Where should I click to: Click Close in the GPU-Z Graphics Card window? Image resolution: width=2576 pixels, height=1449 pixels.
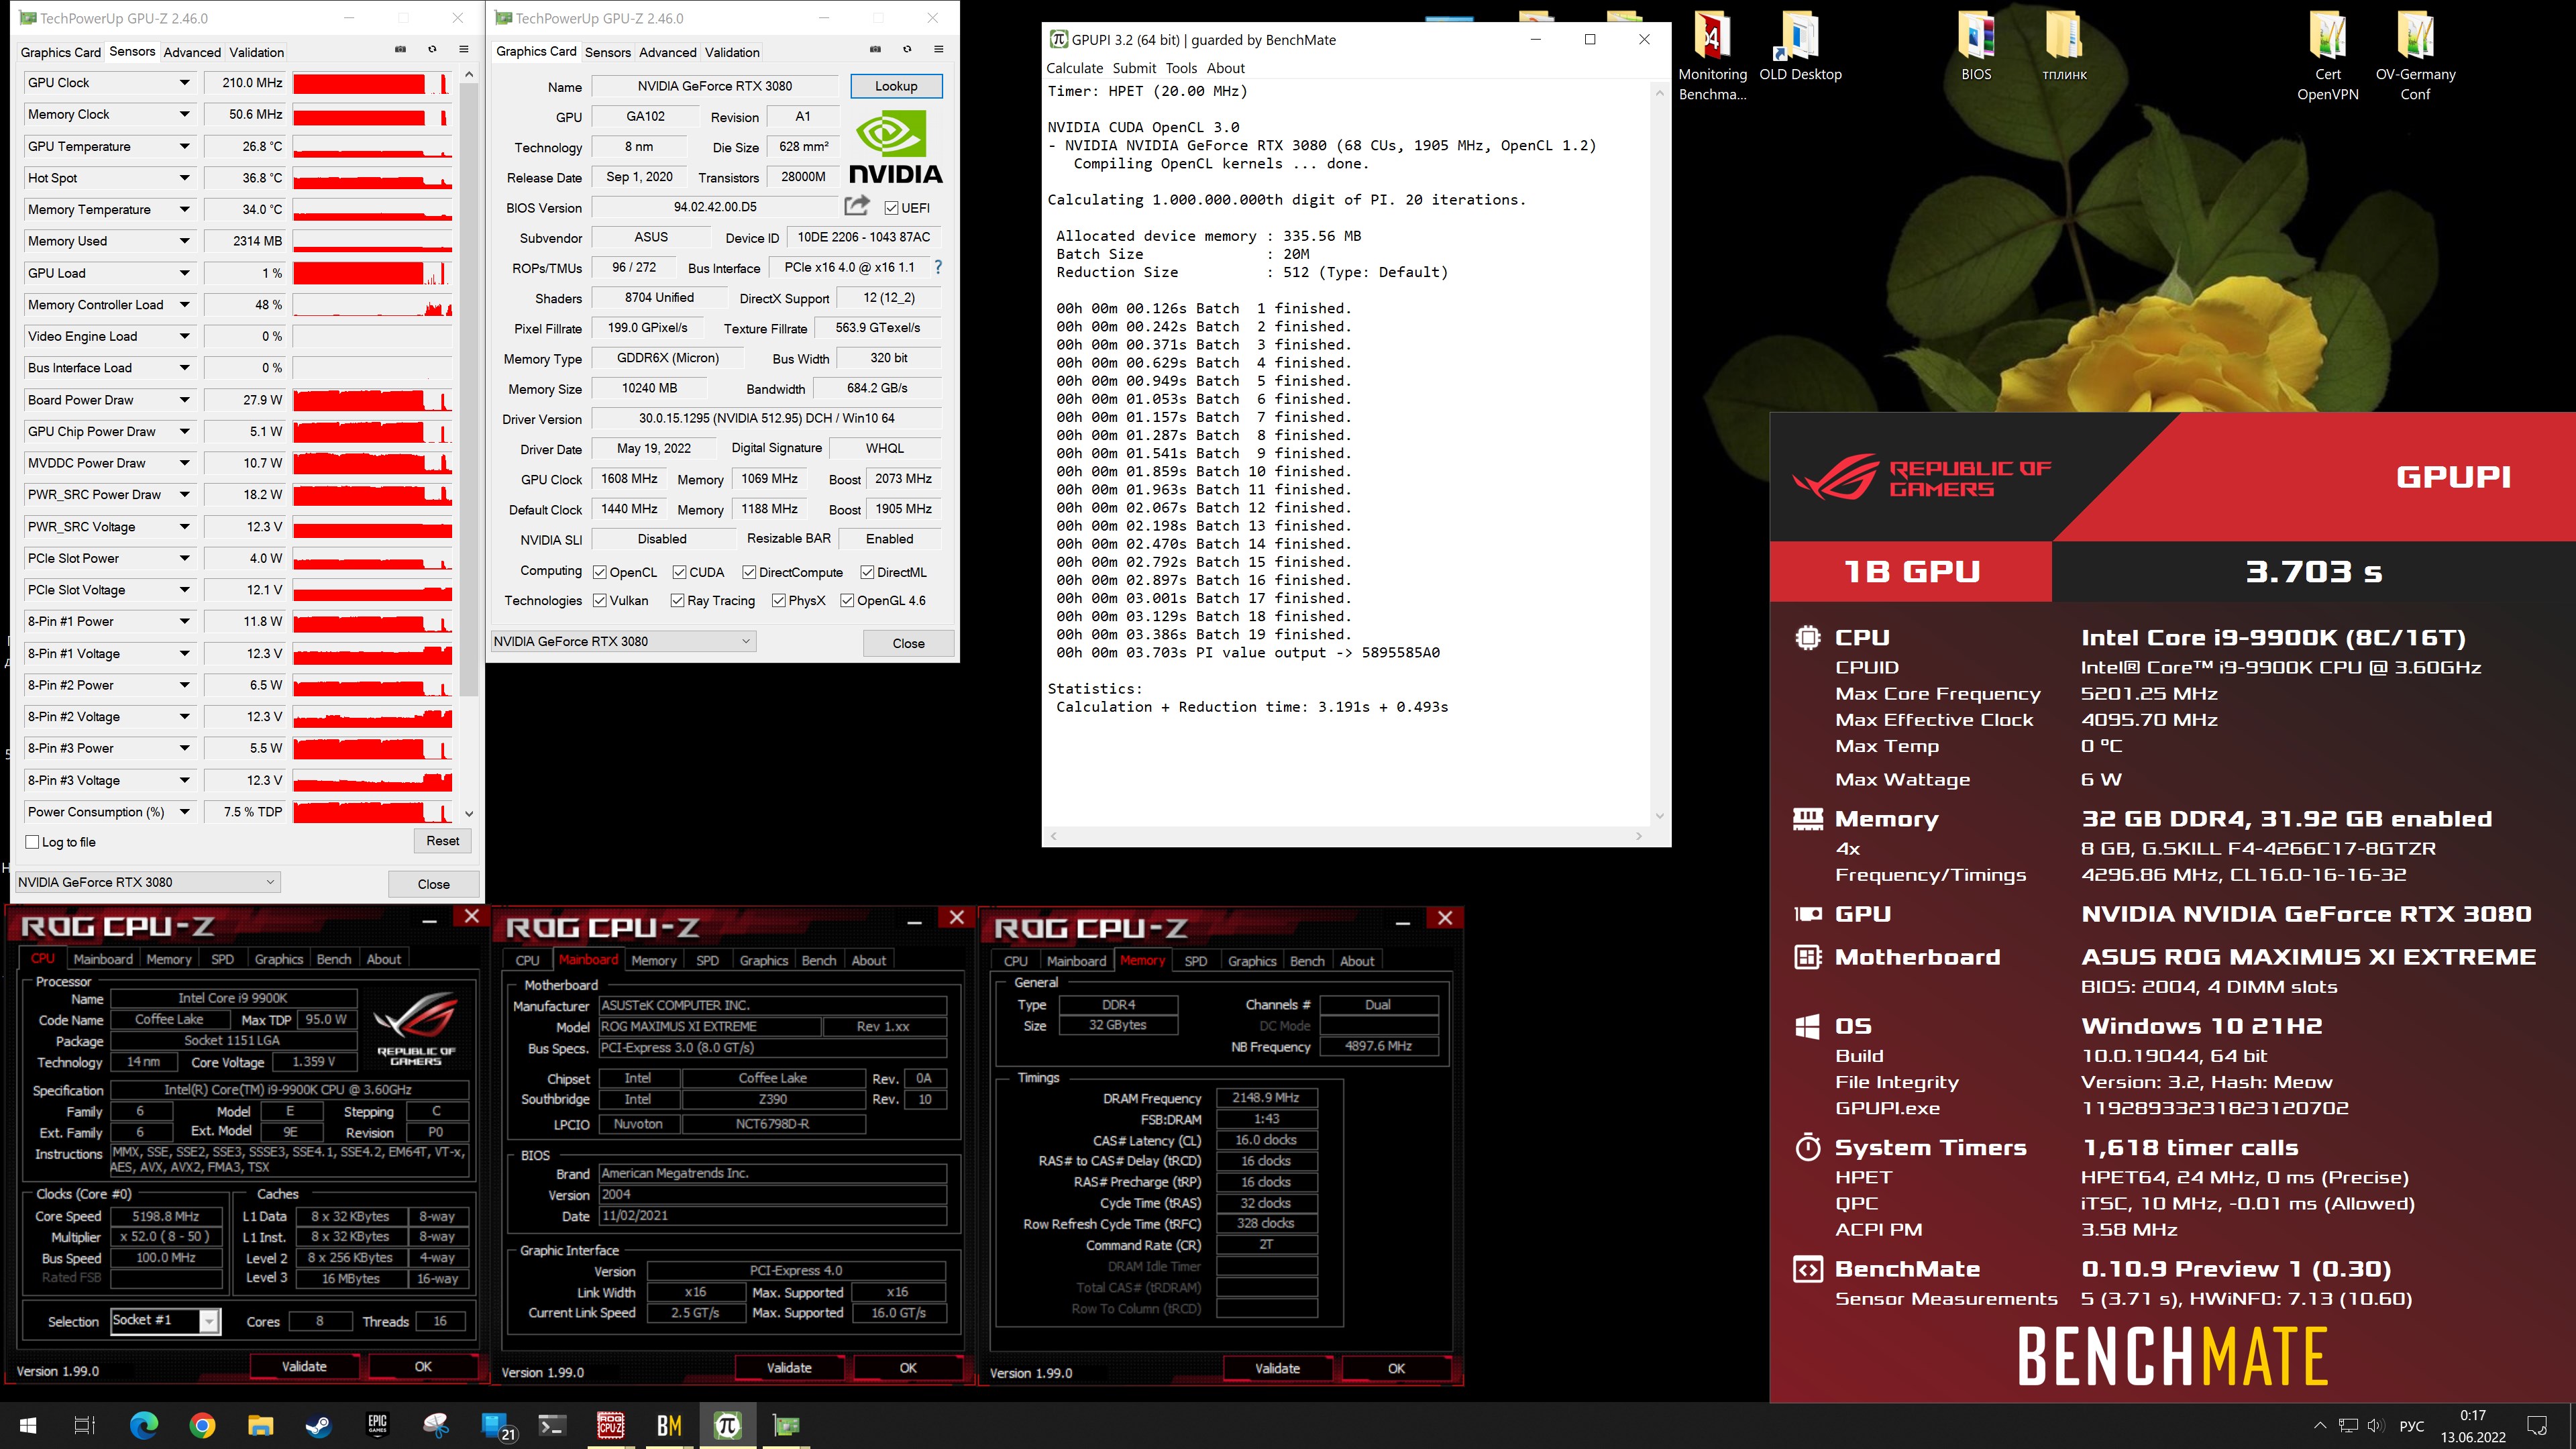908,643
